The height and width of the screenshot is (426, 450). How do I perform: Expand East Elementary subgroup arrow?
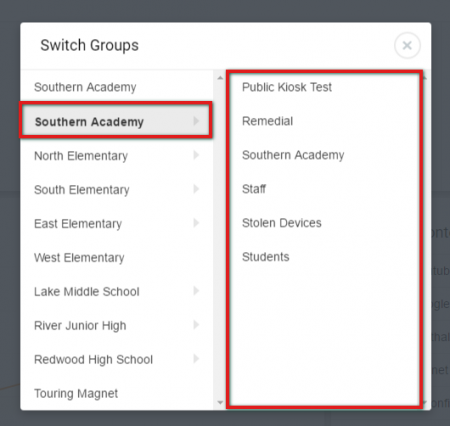pyautogui.click(x=196, y=223)
